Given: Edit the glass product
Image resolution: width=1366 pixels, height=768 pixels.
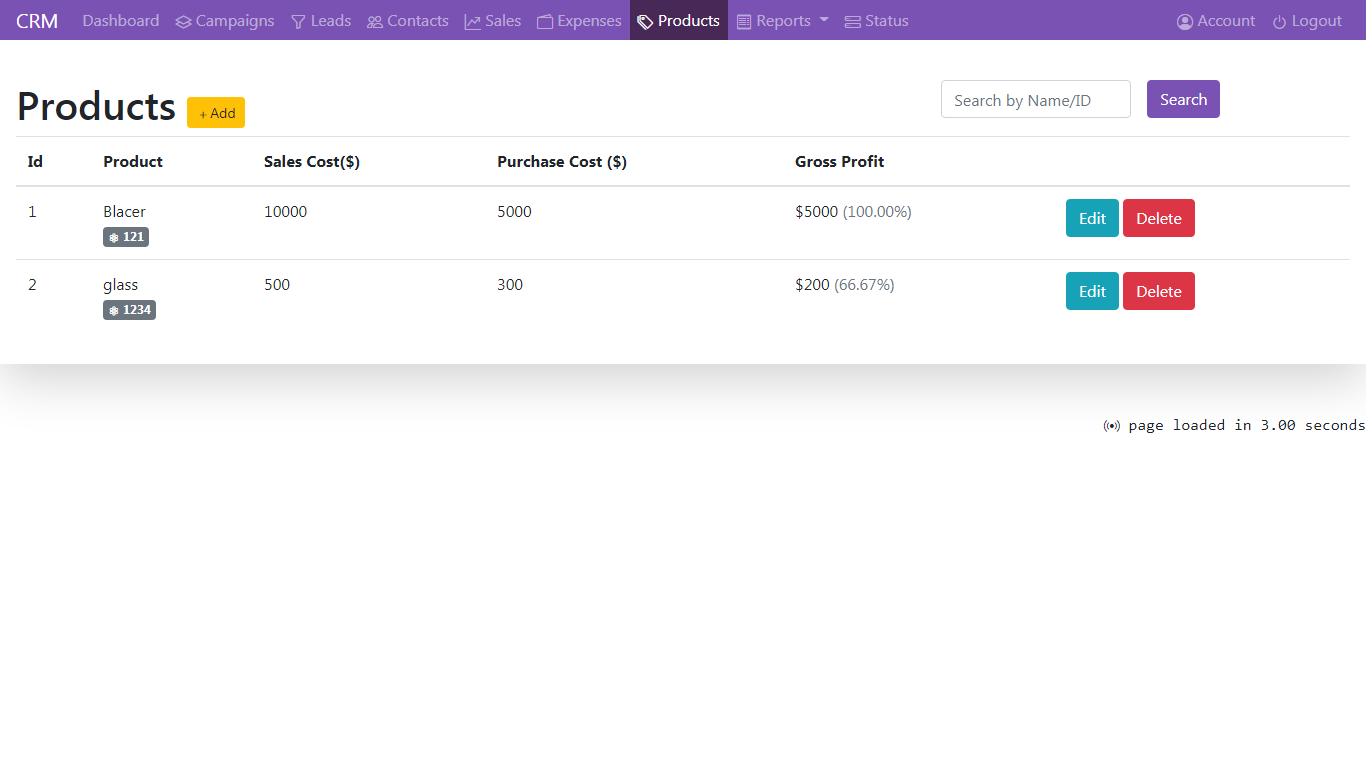Looking at the screenshot, I should coord(1092,291).
